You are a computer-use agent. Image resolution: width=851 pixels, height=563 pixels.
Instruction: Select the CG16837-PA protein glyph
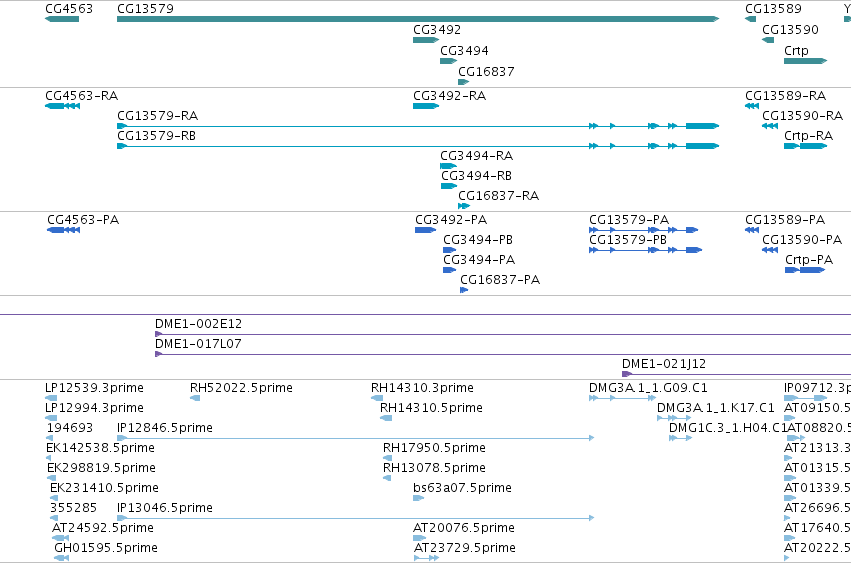pos(464,290)
